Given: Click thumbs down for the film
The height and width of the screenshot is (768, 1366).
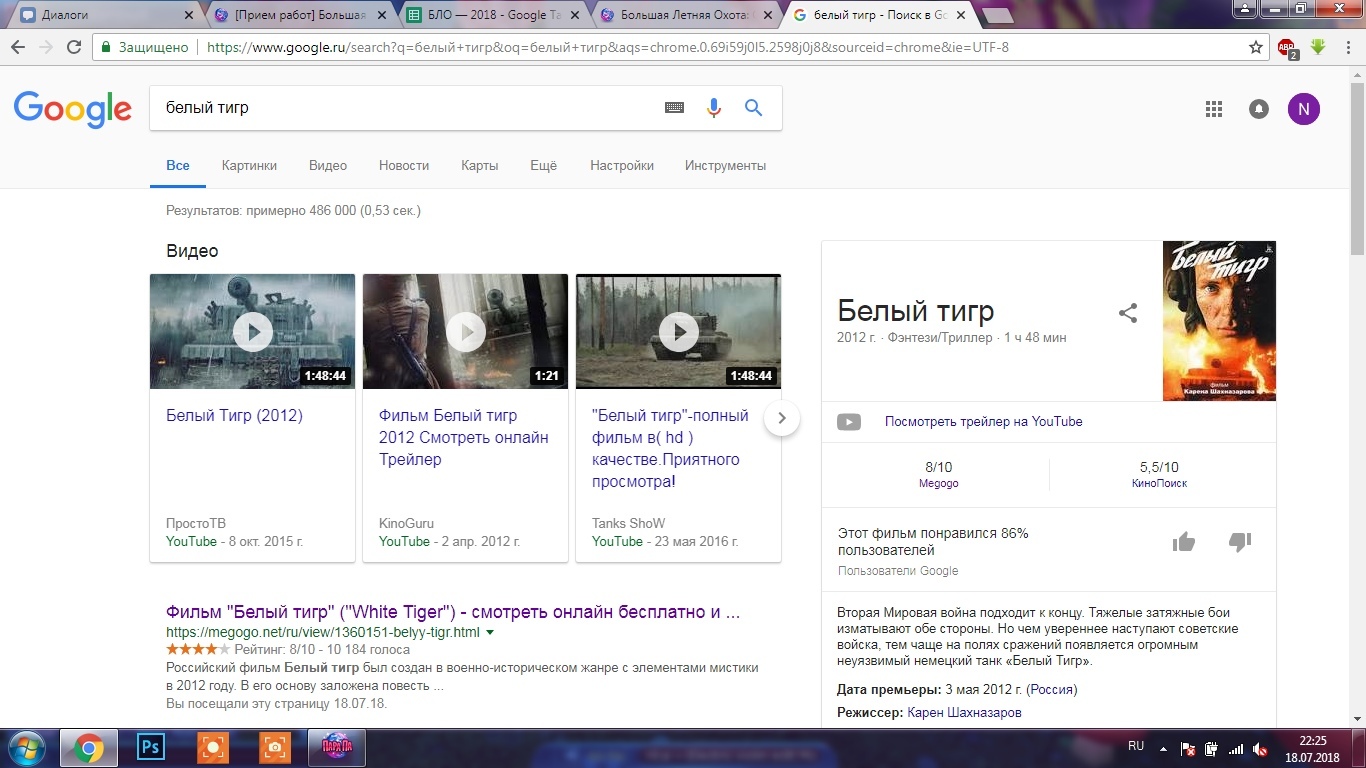Looking at the screenshot, I should 1240,542.
